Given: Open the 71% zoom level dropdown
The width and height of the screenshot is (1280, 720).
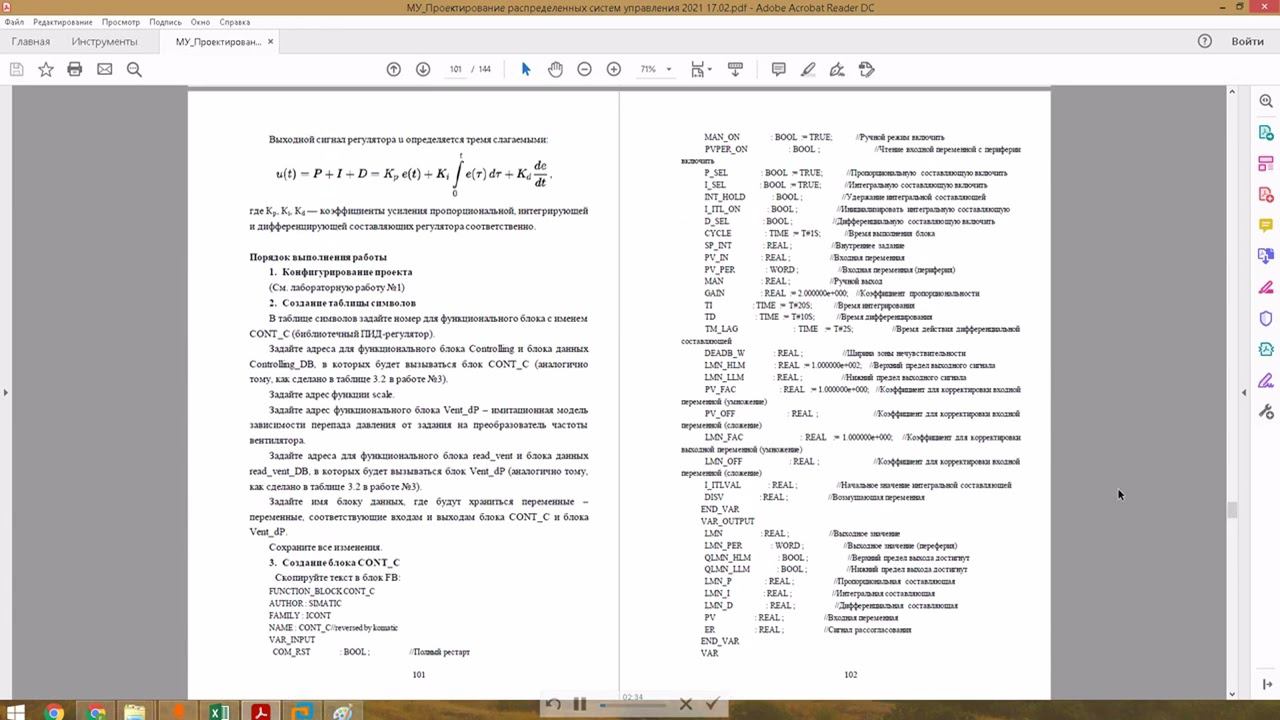Looking at the screenshot, I should 656,69.
